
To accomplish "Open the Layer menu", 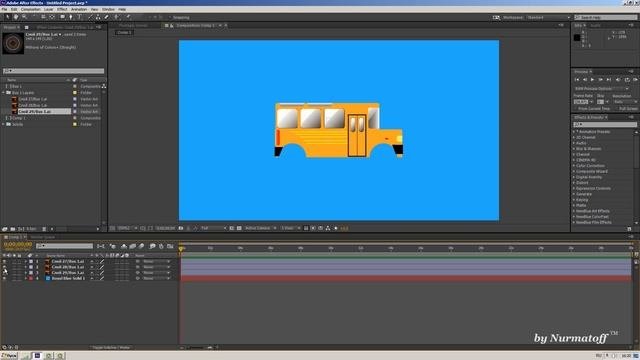I will (49, 9).
